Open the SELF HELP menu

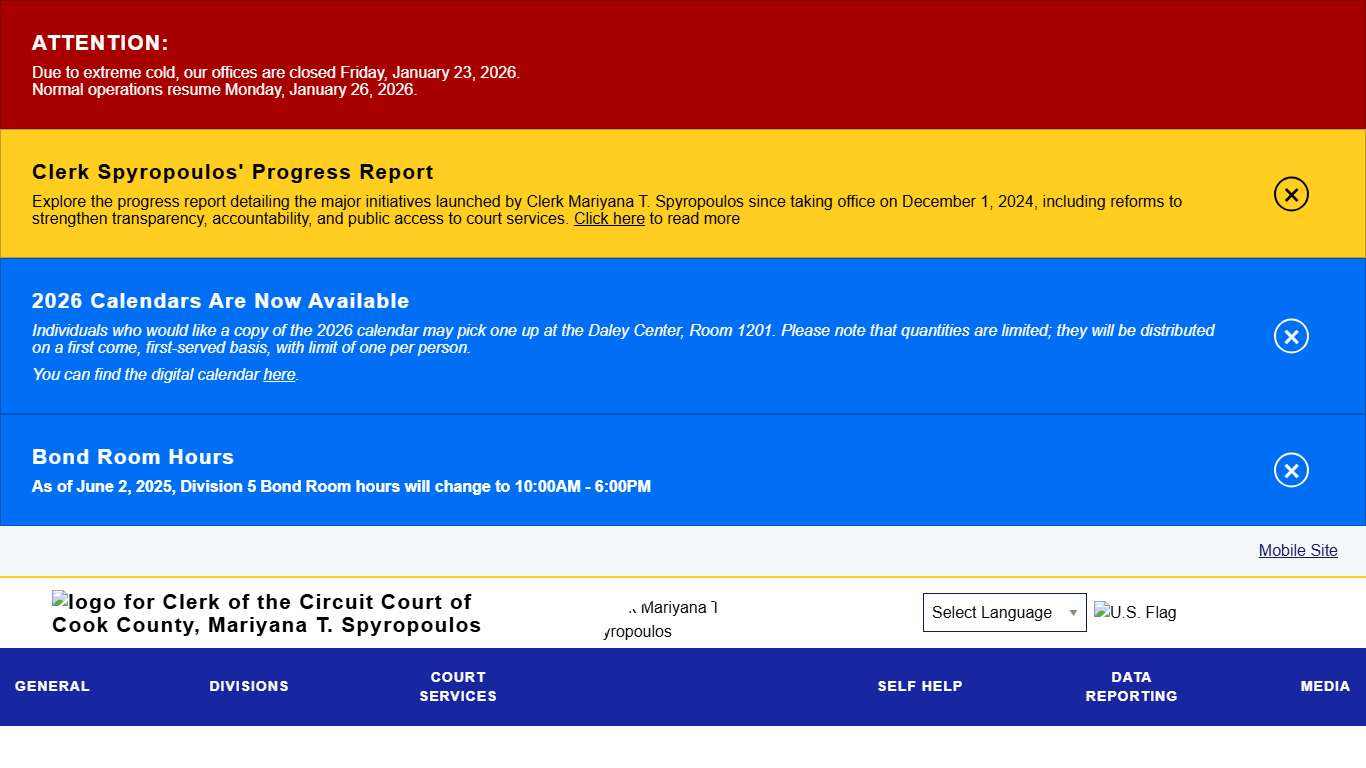pyautogui.click(x=920, y=686)
